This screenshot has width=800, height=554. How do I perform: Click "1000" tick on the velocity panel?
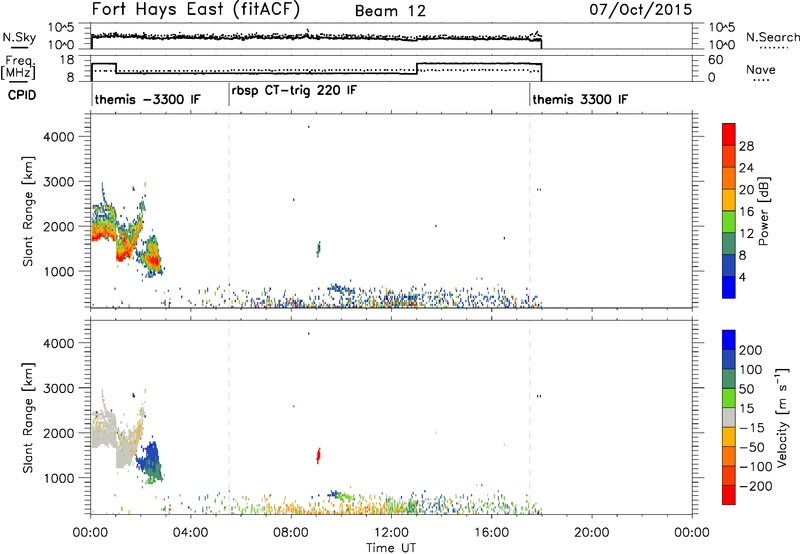coord(59,478)
